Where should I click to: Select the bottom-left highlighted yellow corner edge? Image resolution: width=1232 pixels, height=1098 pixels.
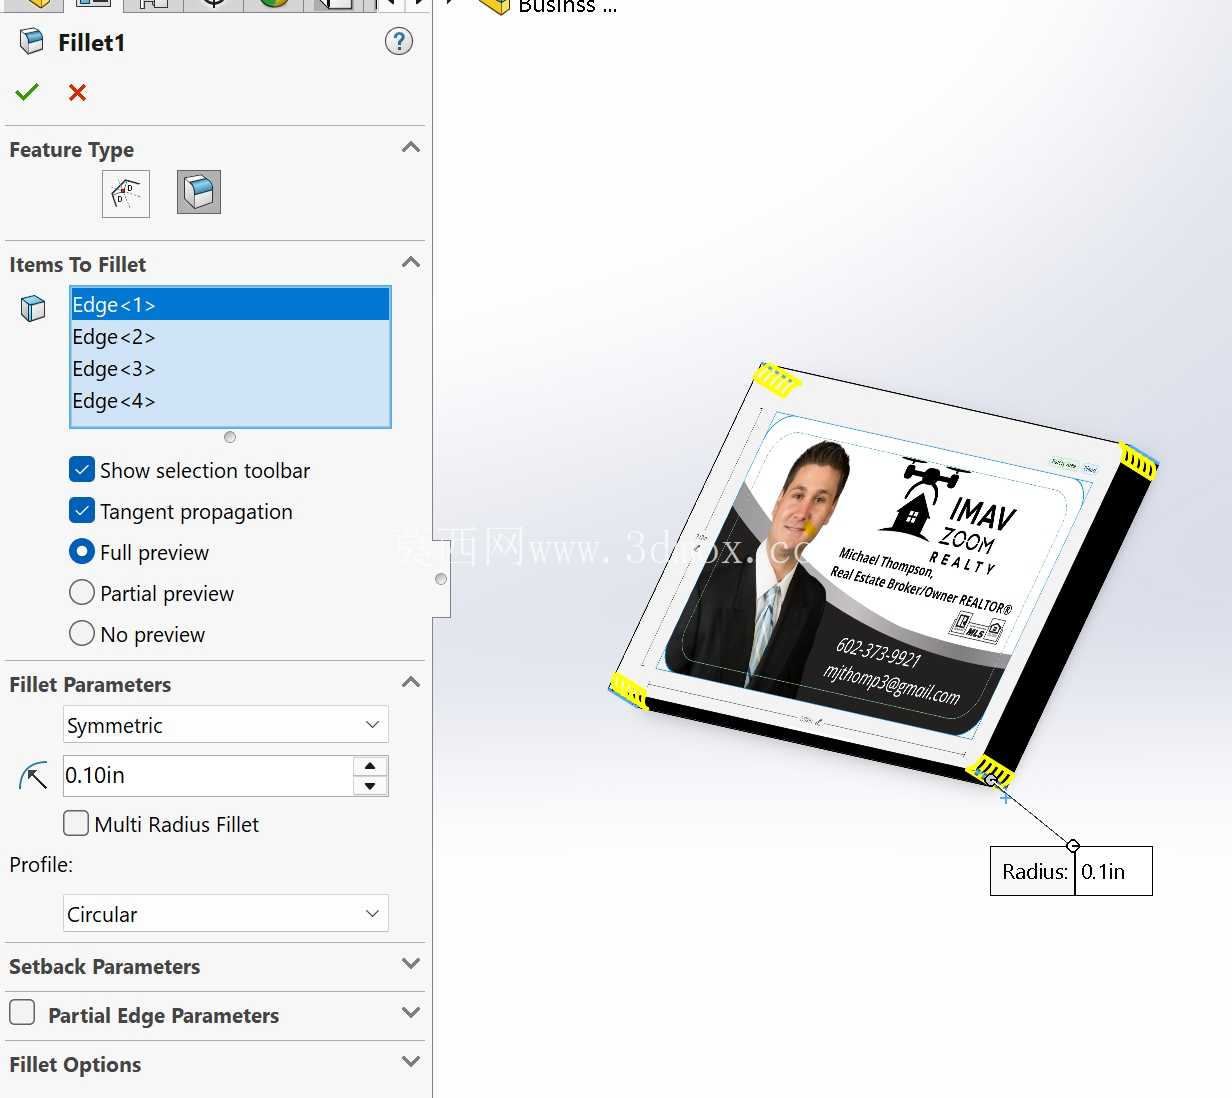click(629, 691)
